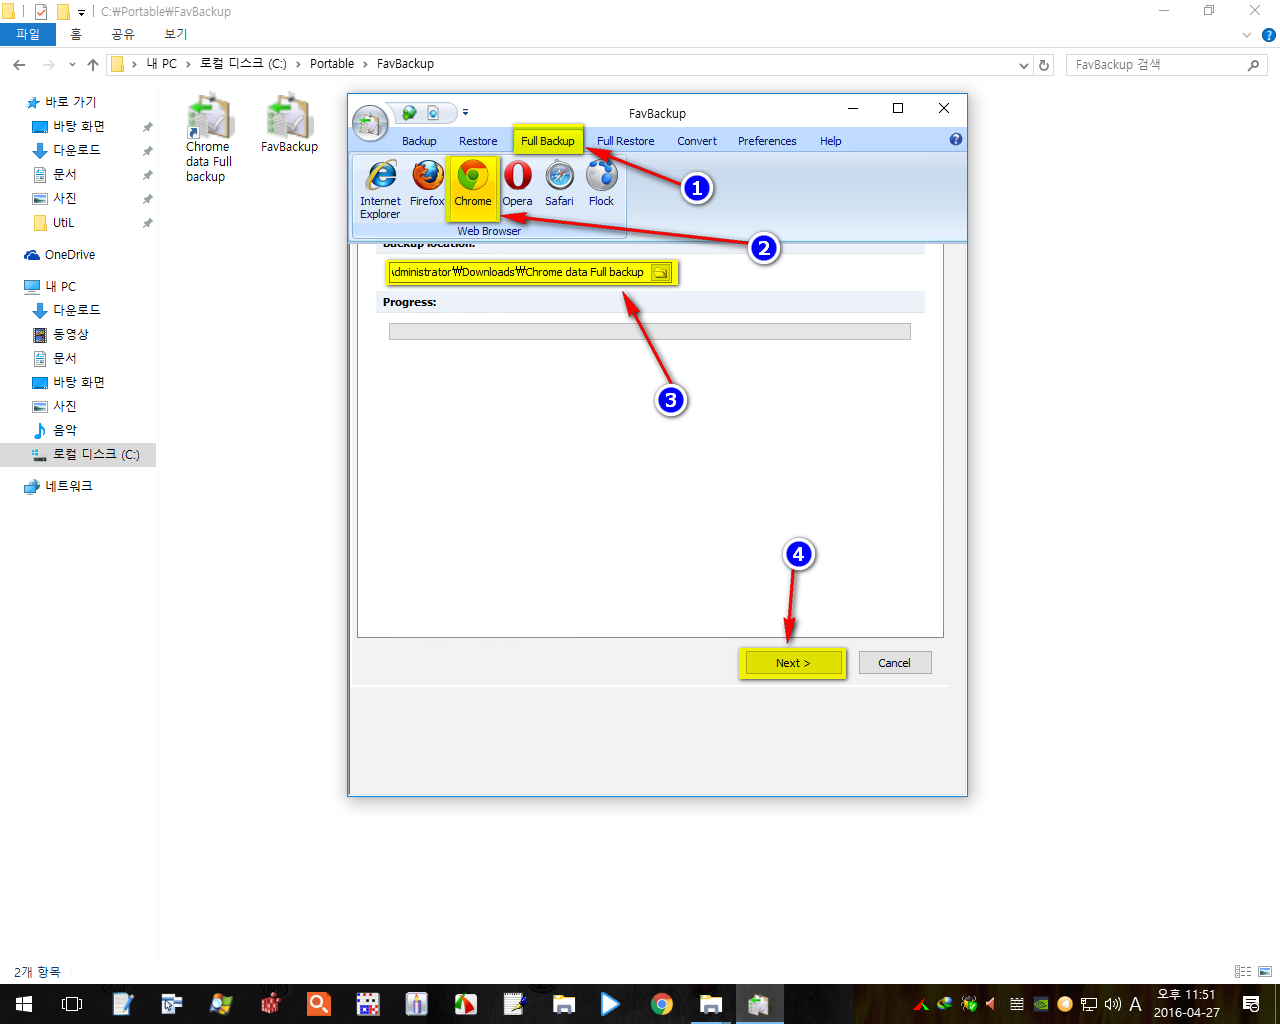Click the taskbar clock showing 오후 11:51

tap(1186, 1004)
